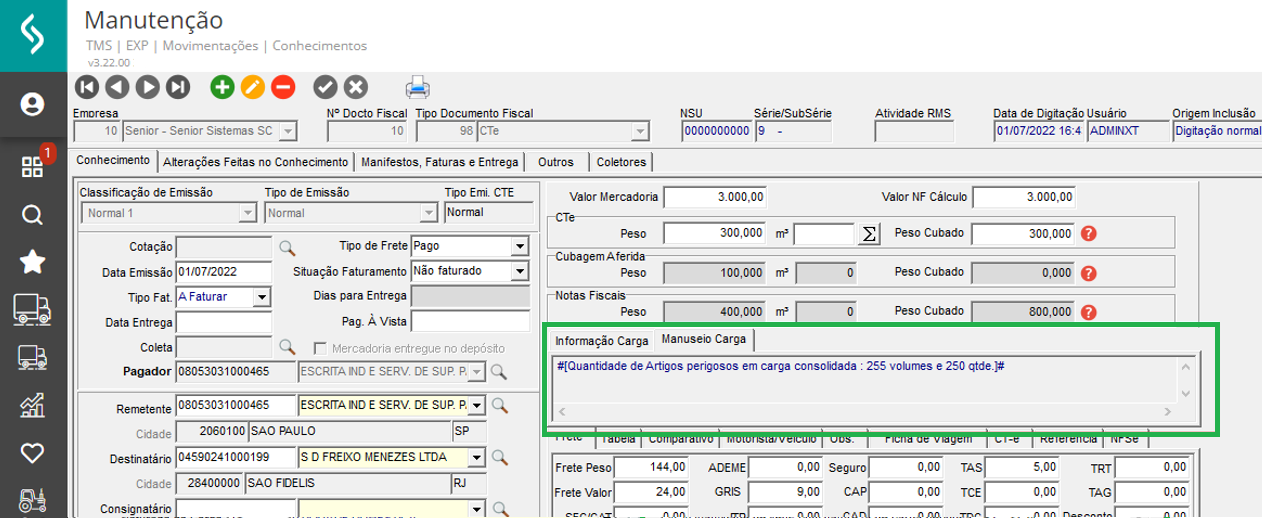Click the sigma sum button beside m³
The image size is (1262, 518).
coord(869,233)
